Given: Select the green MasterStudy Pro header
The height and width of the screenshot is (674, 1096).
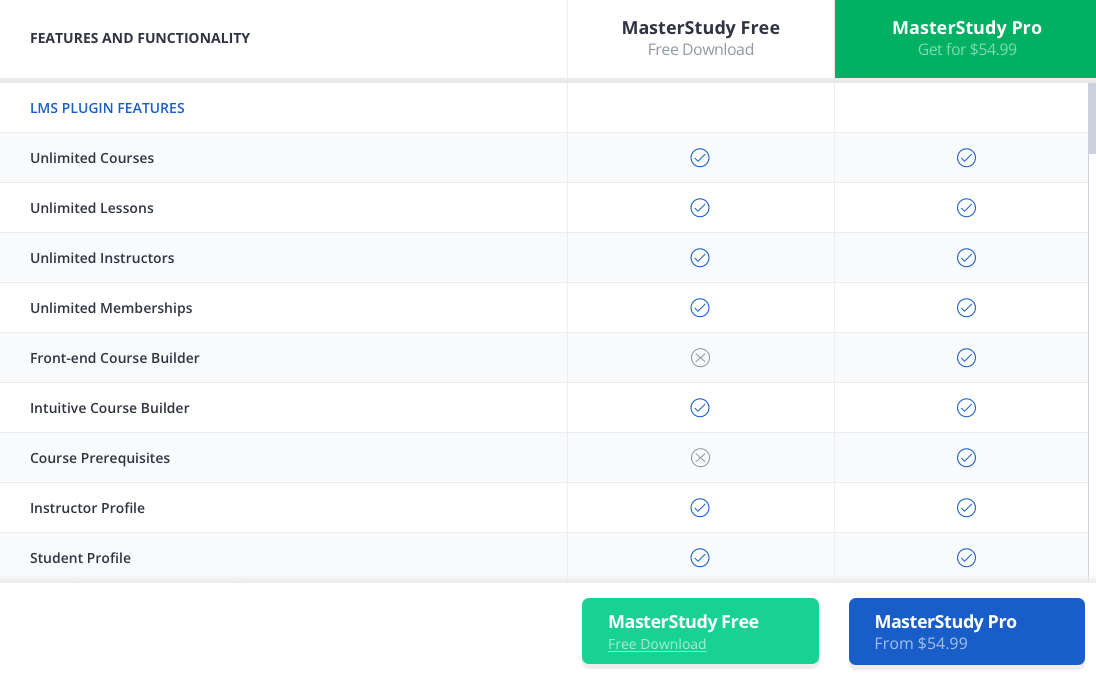Looking at the screenshot, I should click(966, 38).
